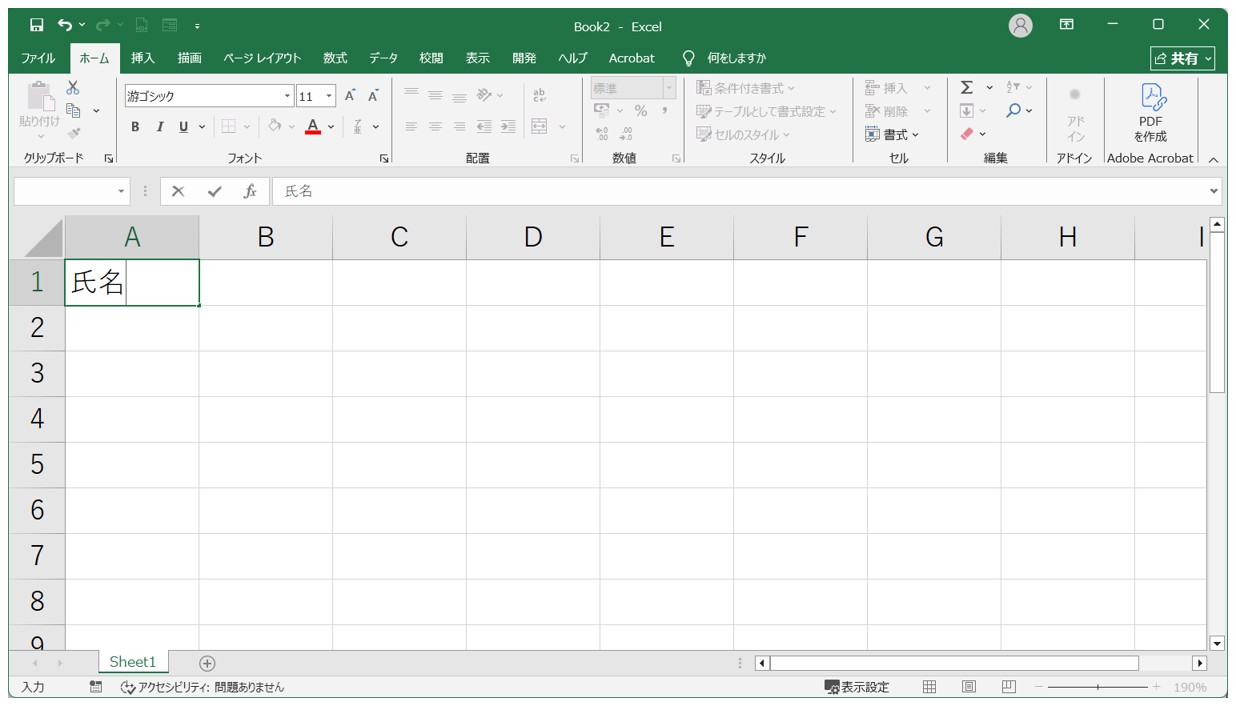Open the font name dropdown 游ゴシック
Screen dimensions: 1236x706
click(x=288, y=97)
